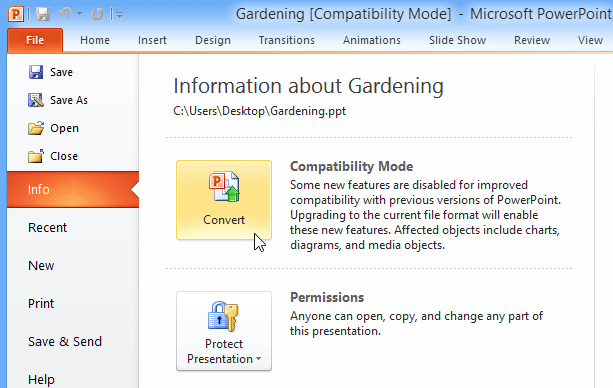Screen dimensions: 613x388
Task: Click the Information about Gardening title
Action: coord(308,86)
